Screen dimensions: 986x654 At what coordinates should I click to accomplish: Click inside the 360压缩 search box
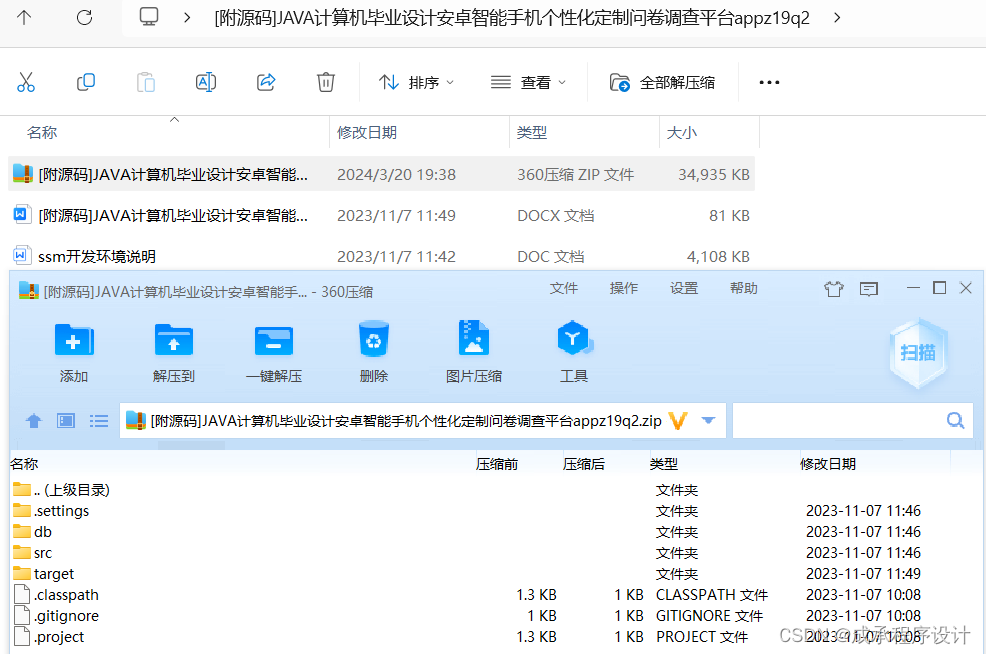point(850,420)
